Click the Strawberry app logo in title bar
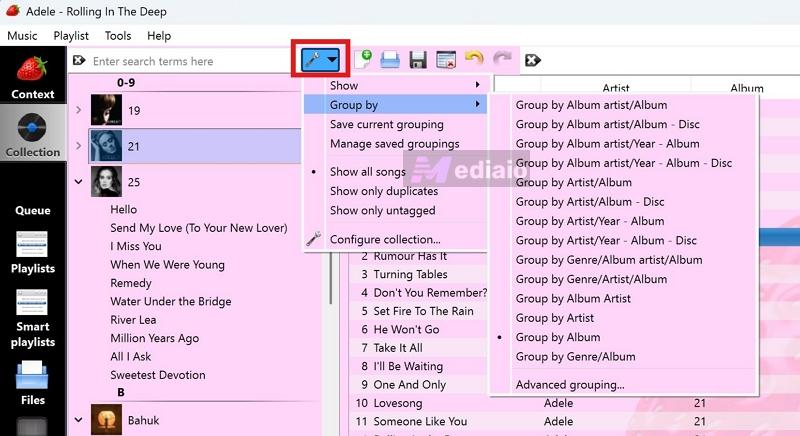Image resolution: width=800 pixels, height=436 pixels. point(13,10)
